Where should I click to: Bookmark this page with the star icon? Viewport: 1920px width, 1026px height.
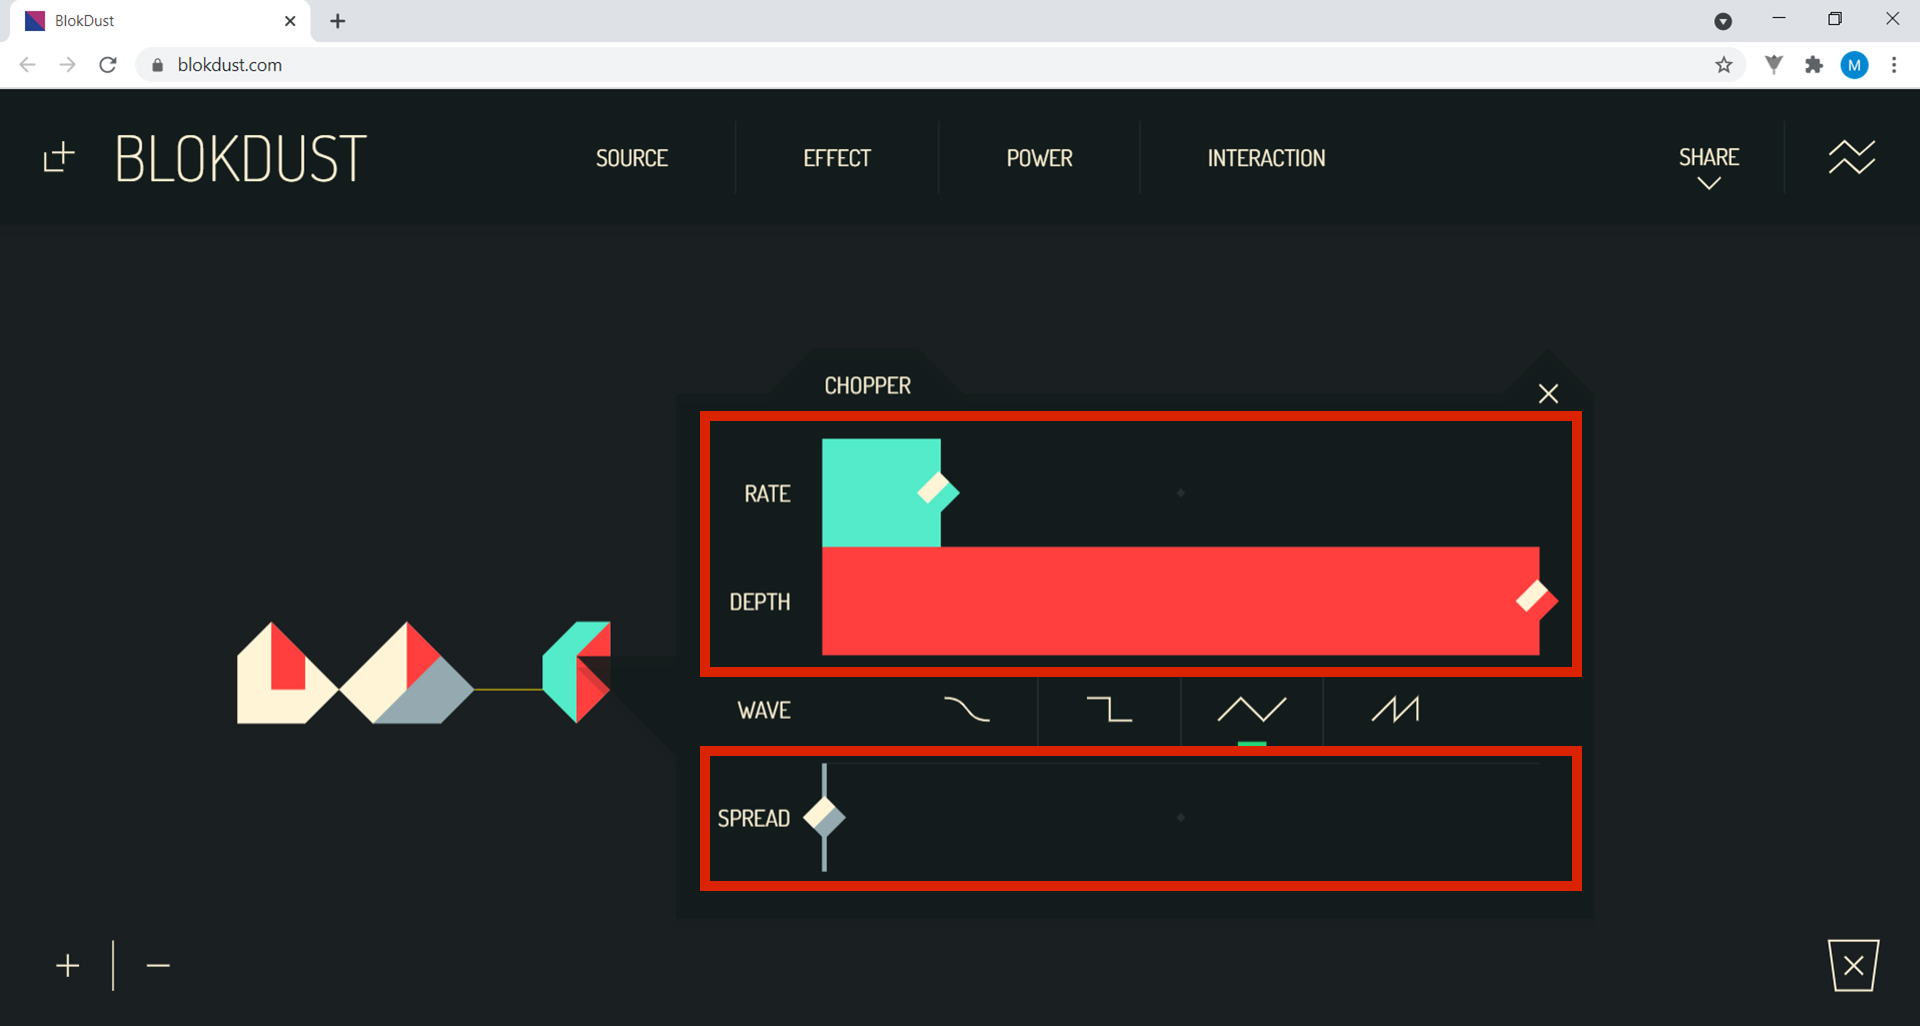(1724, 65)
